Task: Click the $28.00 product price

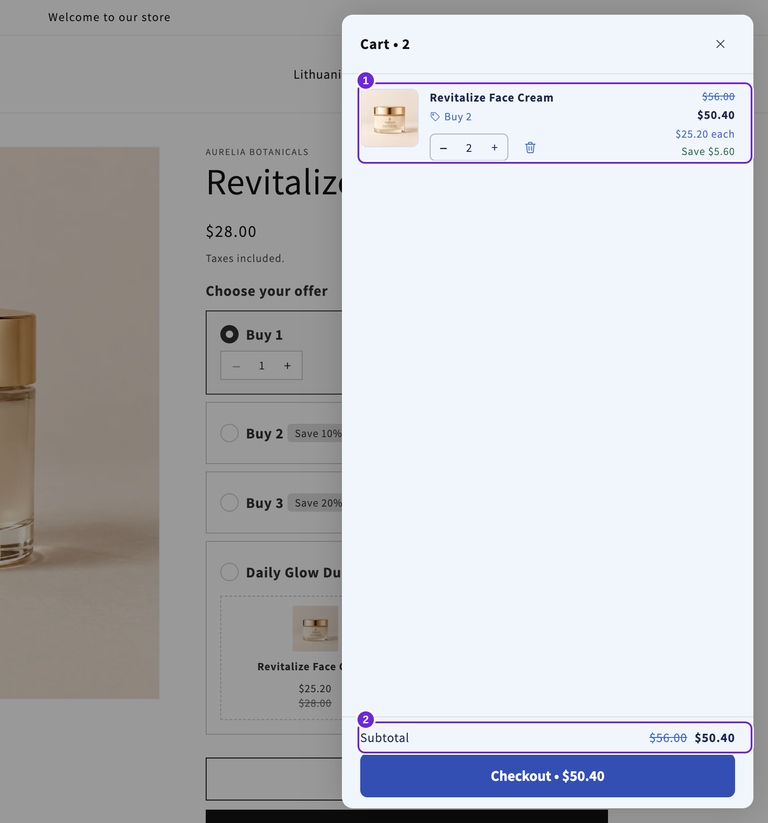Action: tap(231, 231)
